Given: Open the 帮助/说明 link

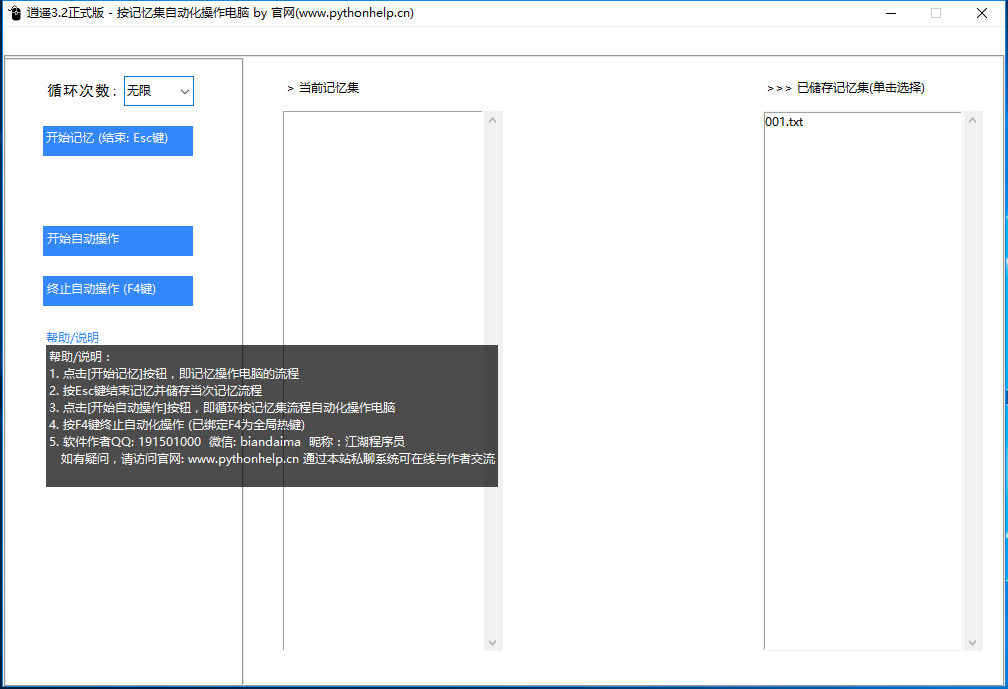Looking at the screenshot, I should coord(72,337).
